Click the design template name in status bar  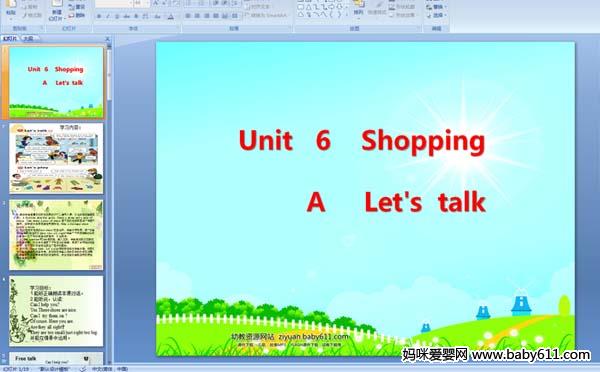coord(55,369)
